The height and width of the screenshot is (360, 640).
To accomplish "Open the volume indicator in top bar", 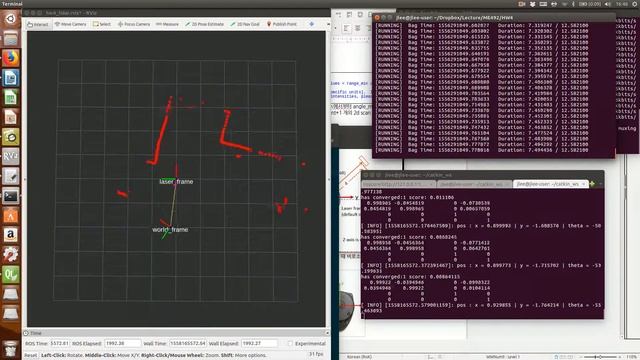I will (608, 4).
